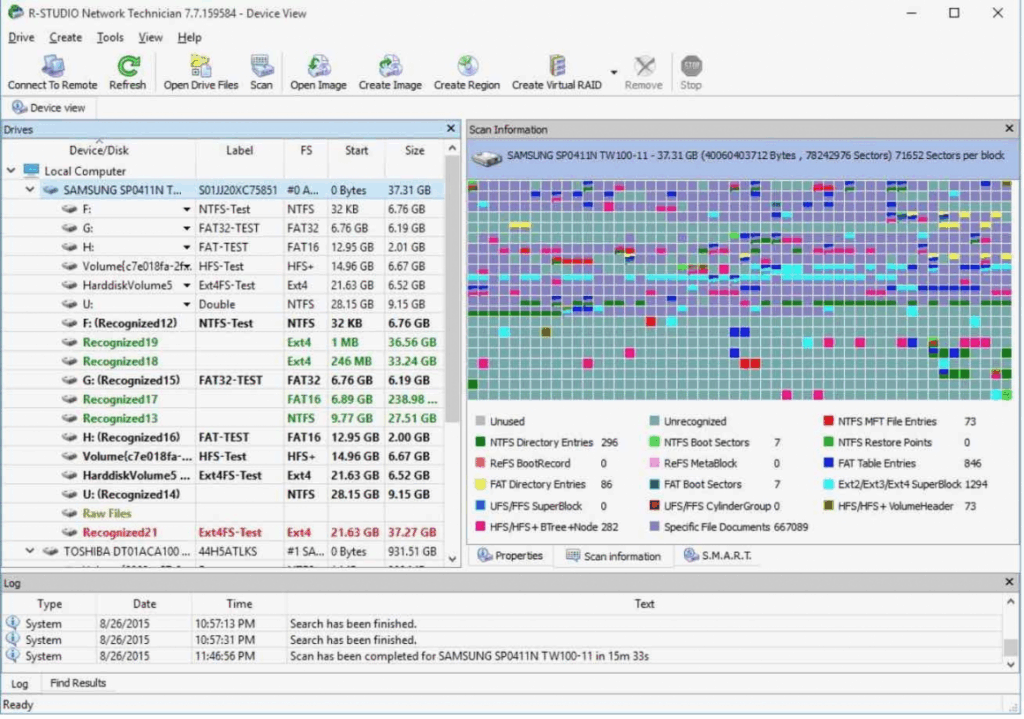Open the dropdown arrow for partition U:

(187, 304)
